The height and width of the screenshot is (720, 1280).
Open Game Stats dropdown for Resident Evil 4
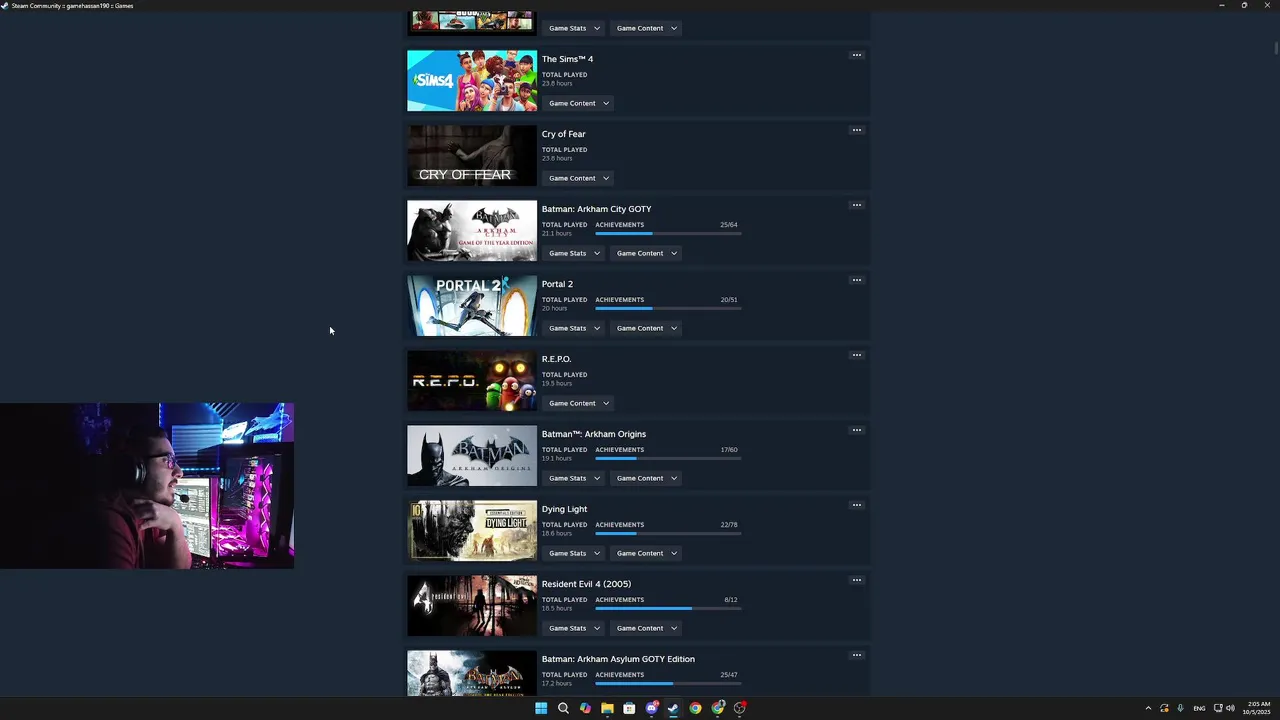point(574,628)
